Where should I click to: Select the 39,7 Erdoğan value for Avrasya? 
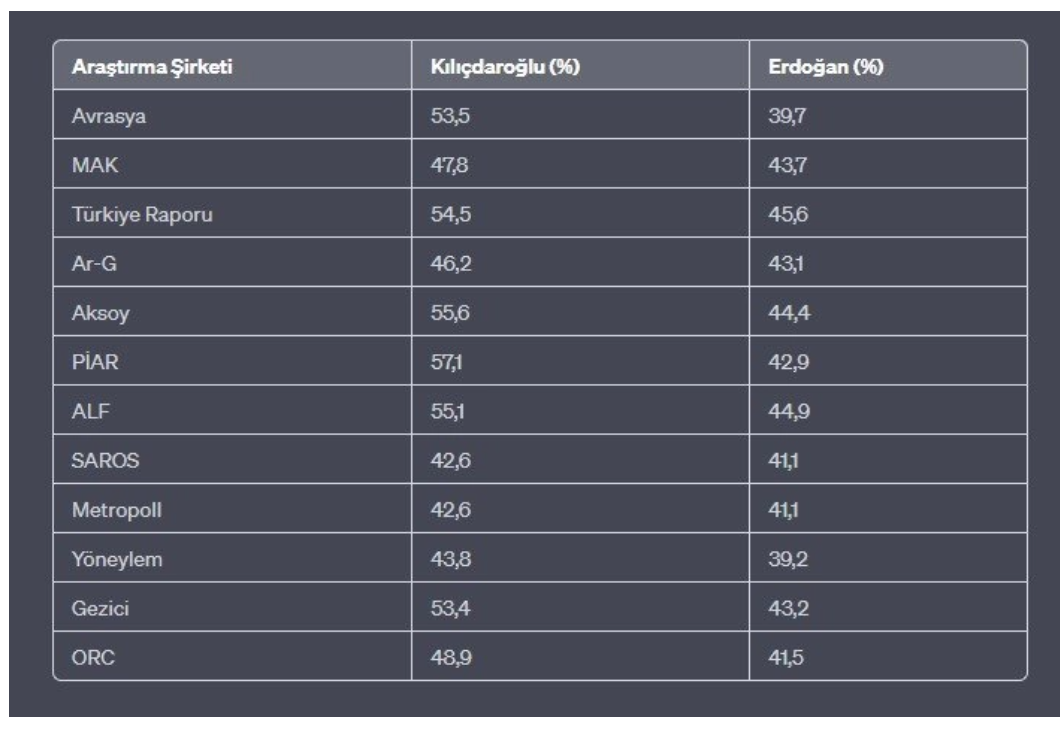point(787,116)
